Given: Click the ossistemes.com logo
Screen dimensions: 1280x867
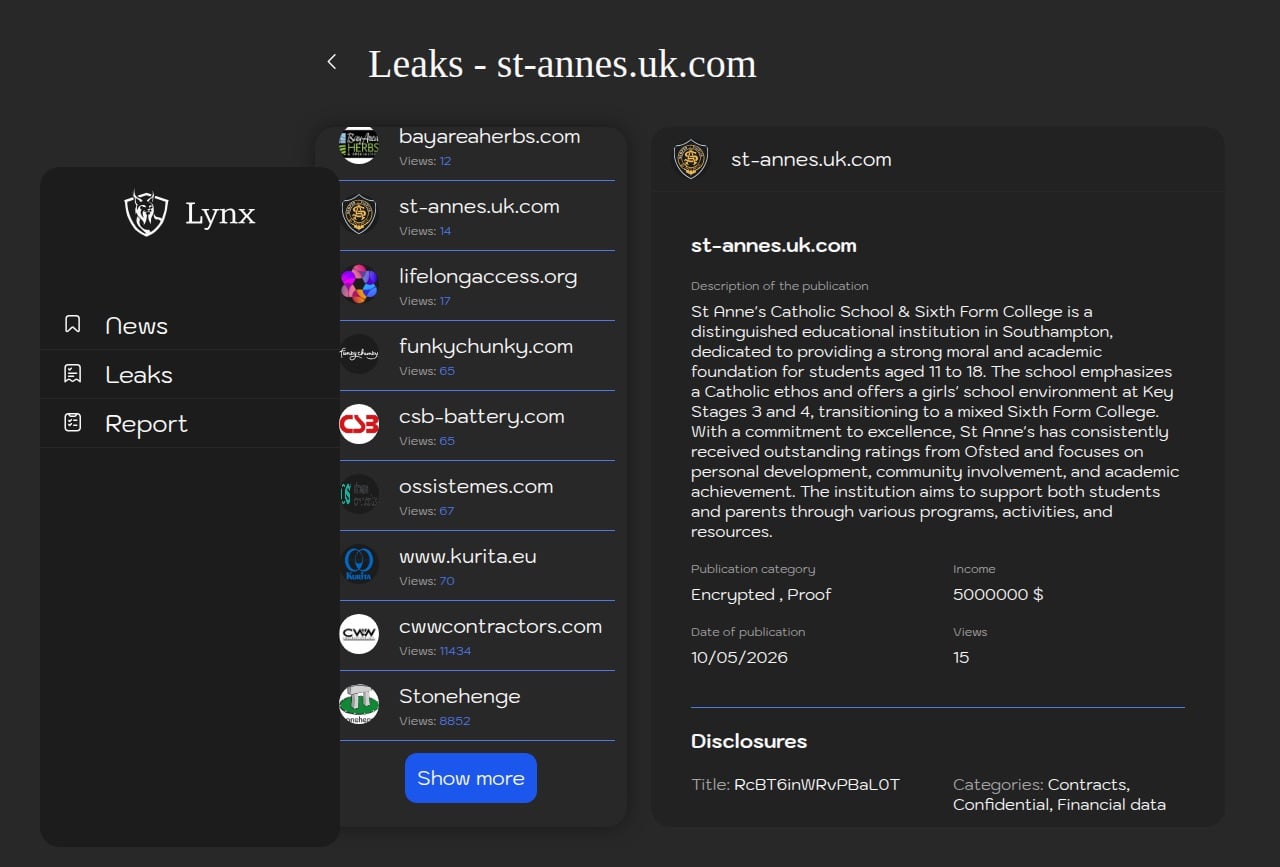Looking at the screenshot, I should point(359,494).
